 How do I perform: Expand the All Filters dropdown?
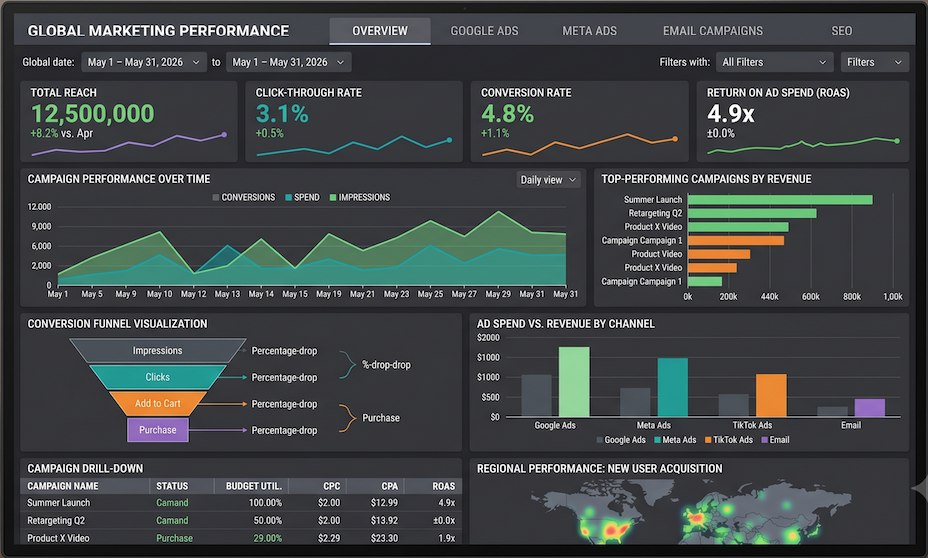(774, 62)
